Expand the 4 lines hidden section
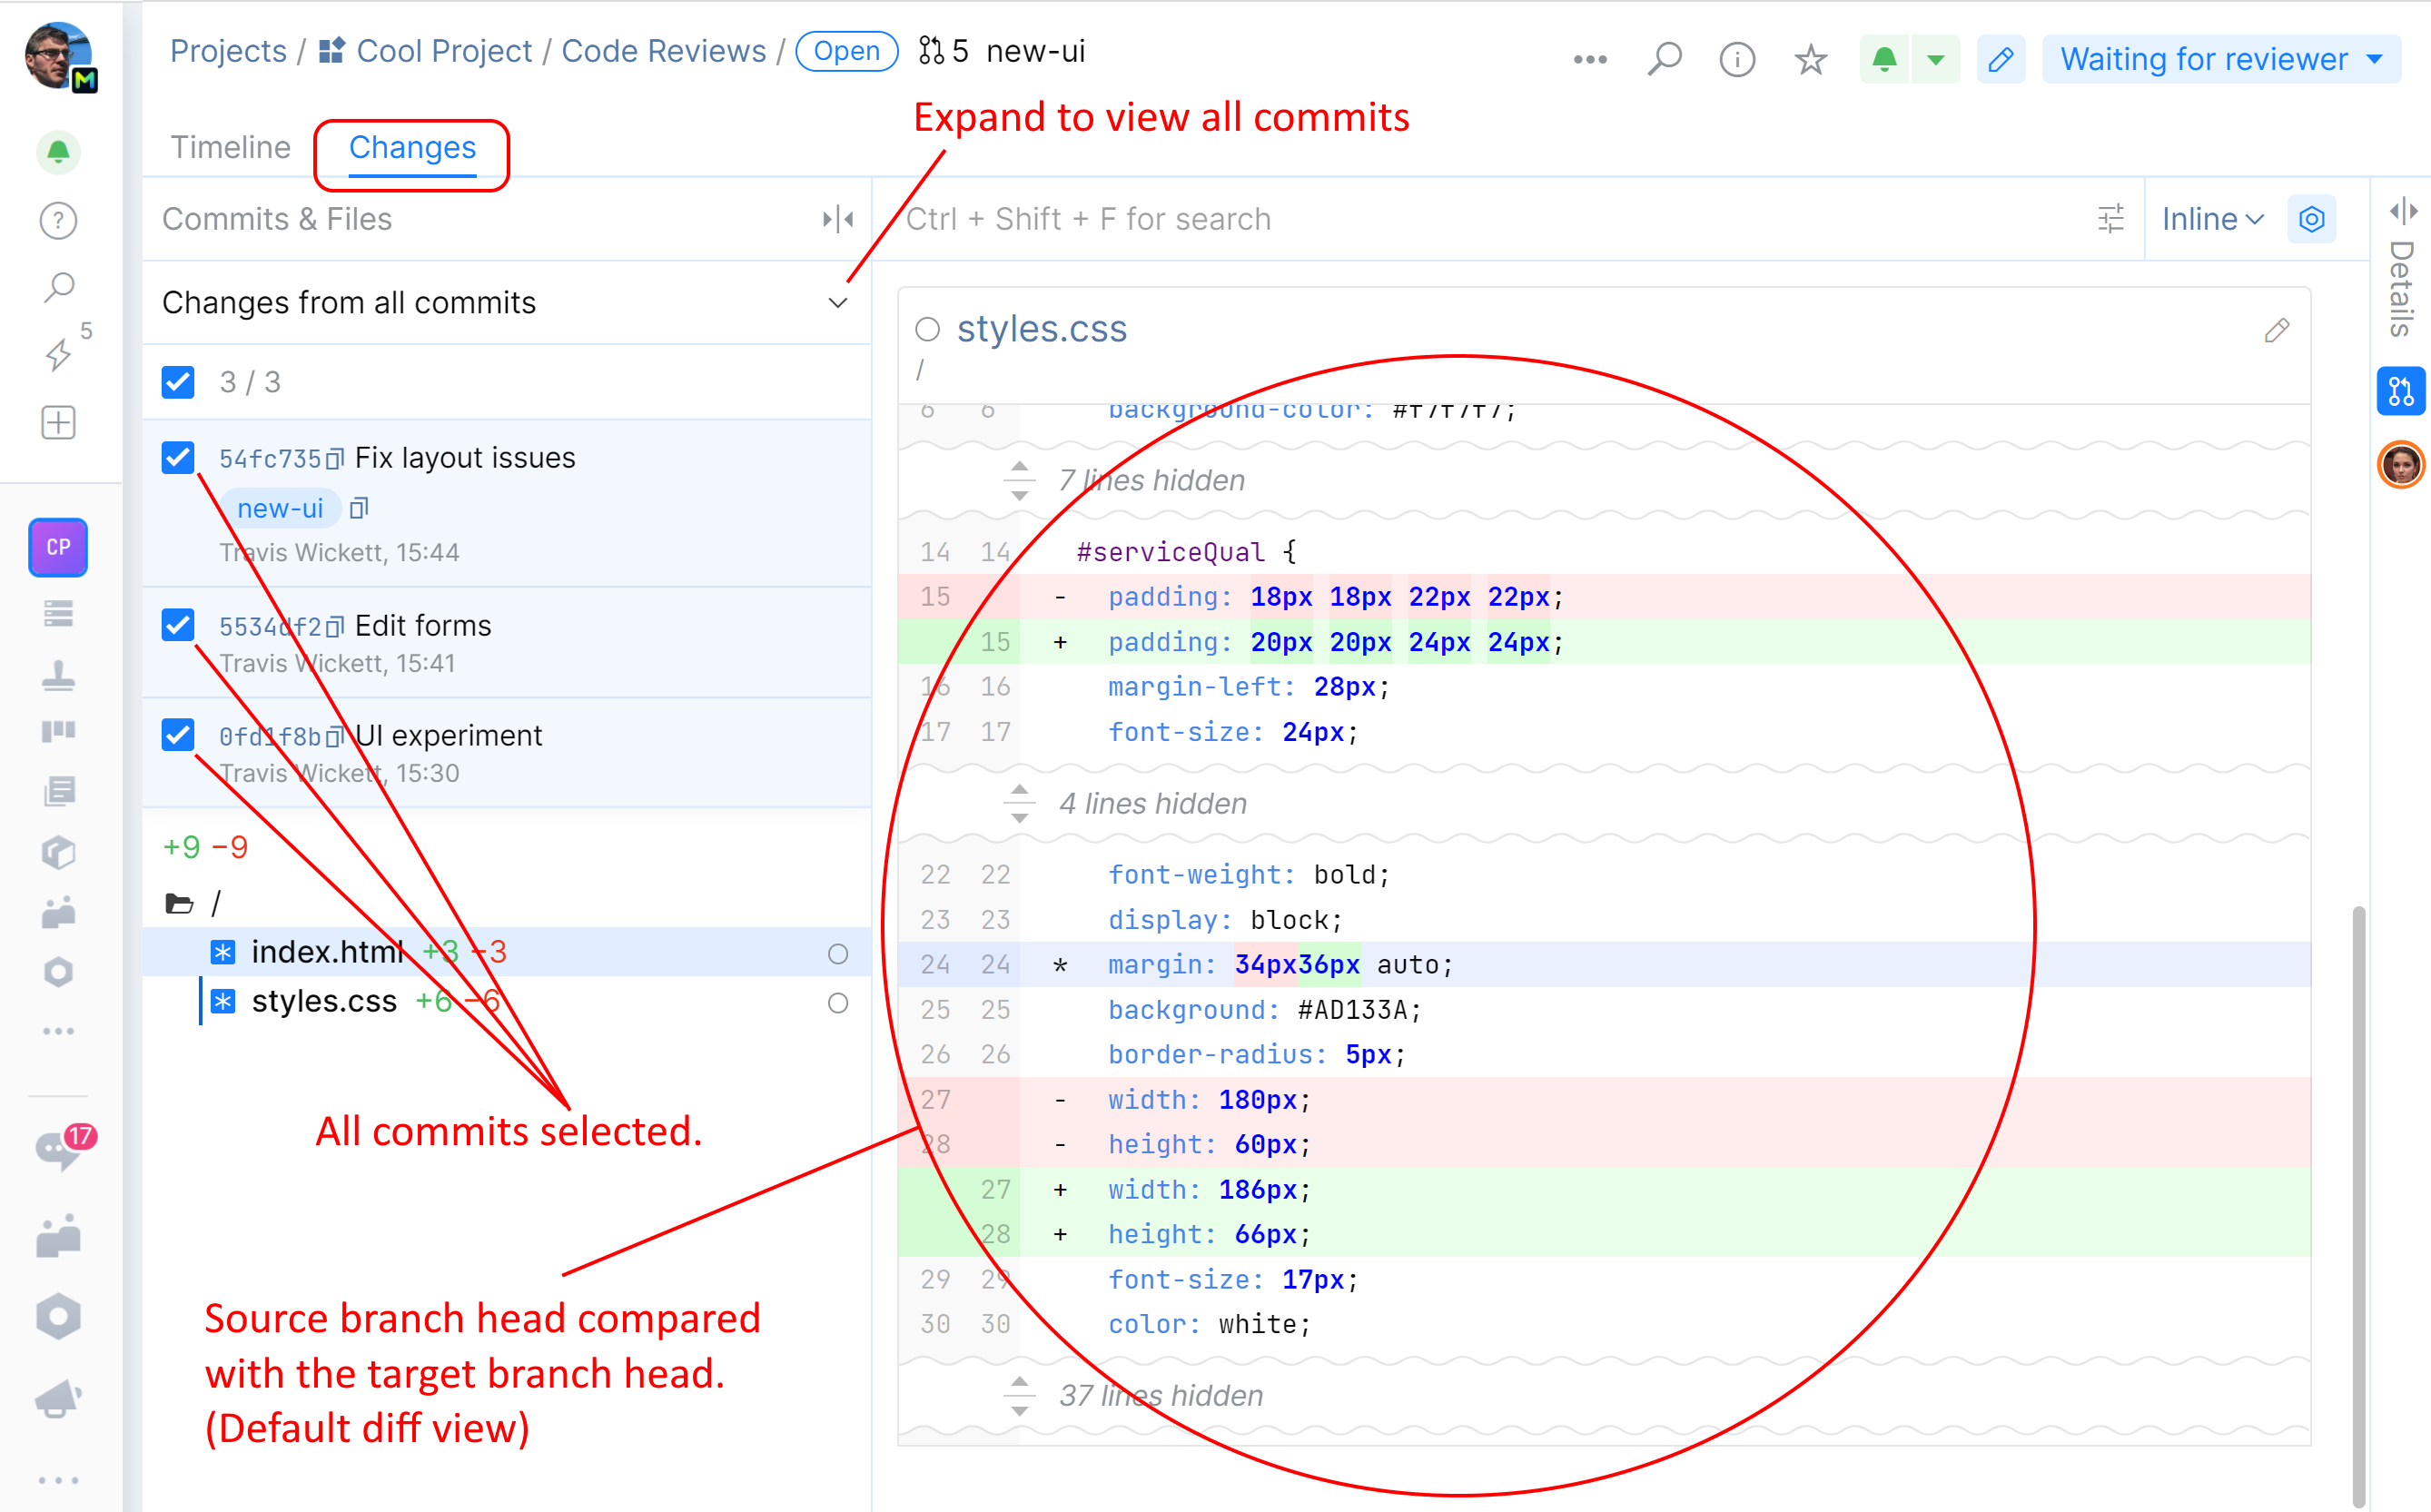2431x1512 pixels. click(1019, 804)
